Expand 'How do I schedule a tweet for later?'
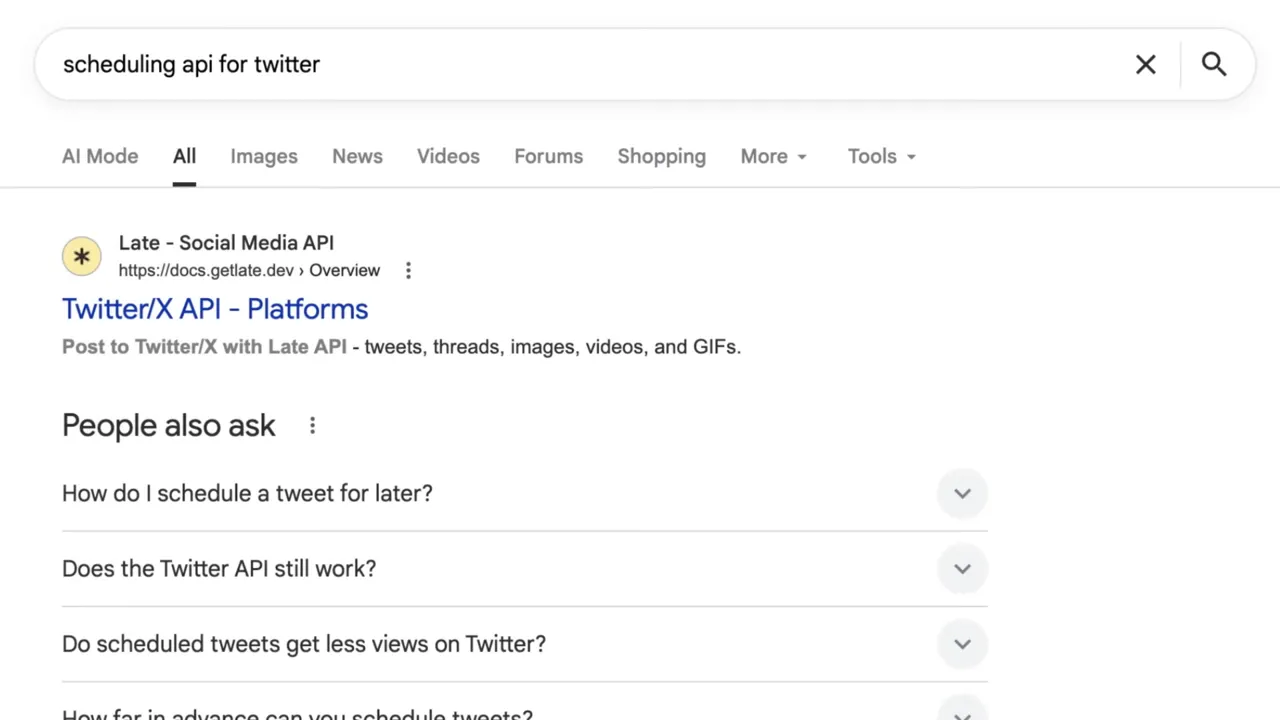The image size is (1280, 720). [524, 493]
